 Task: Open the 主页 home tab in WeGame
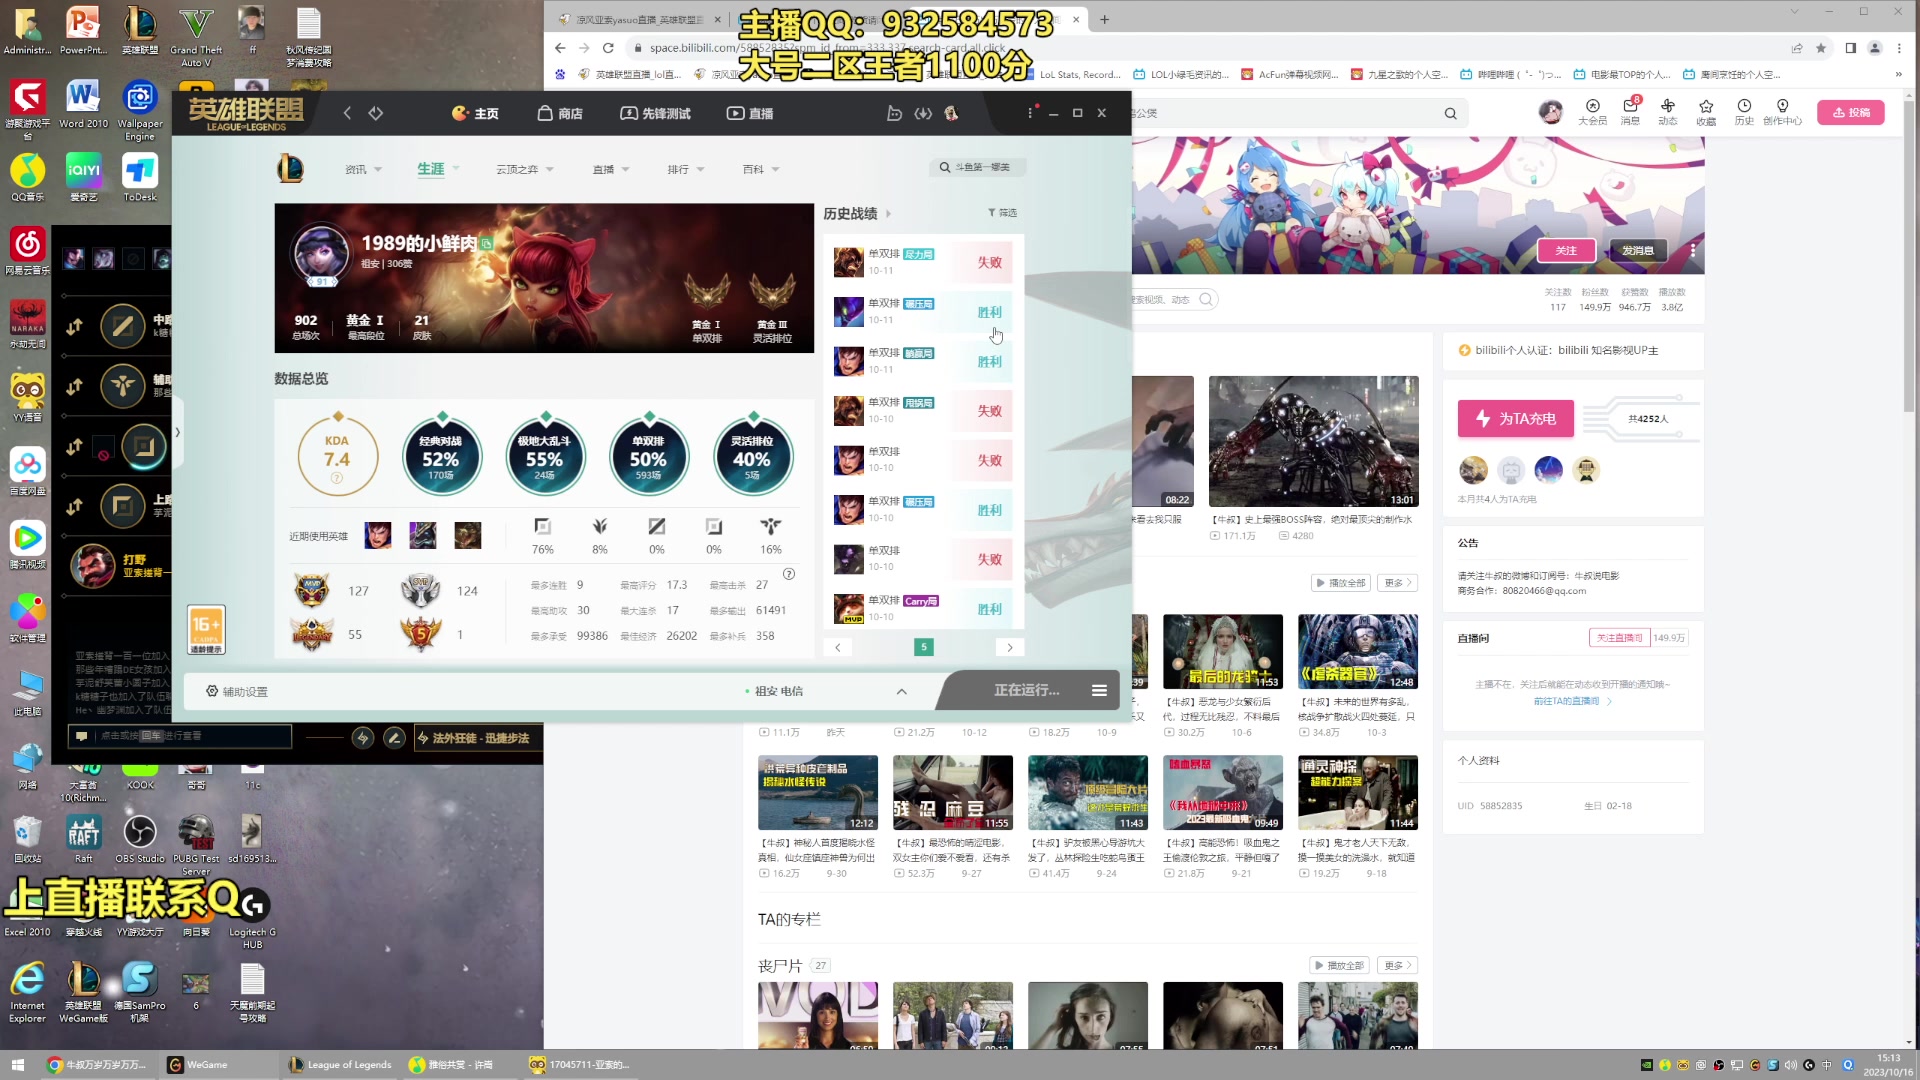(x=475, y=113)
